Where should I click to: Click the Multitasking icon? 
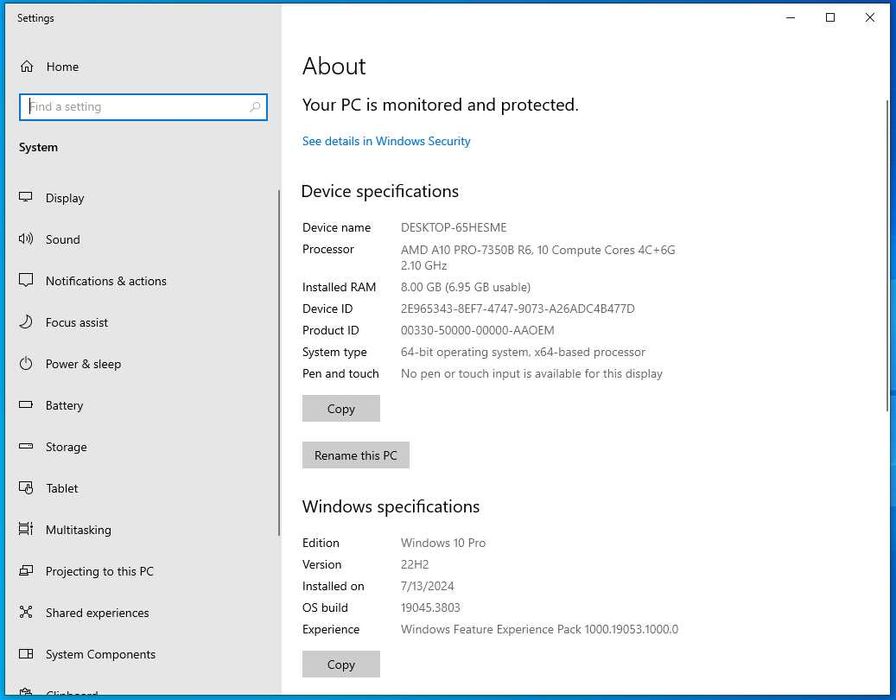tap(26, 529)
